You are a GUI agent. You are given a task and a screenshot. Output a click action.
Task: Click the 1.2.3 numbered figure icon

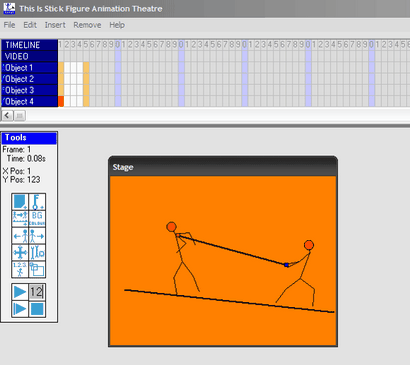(20, 269)
